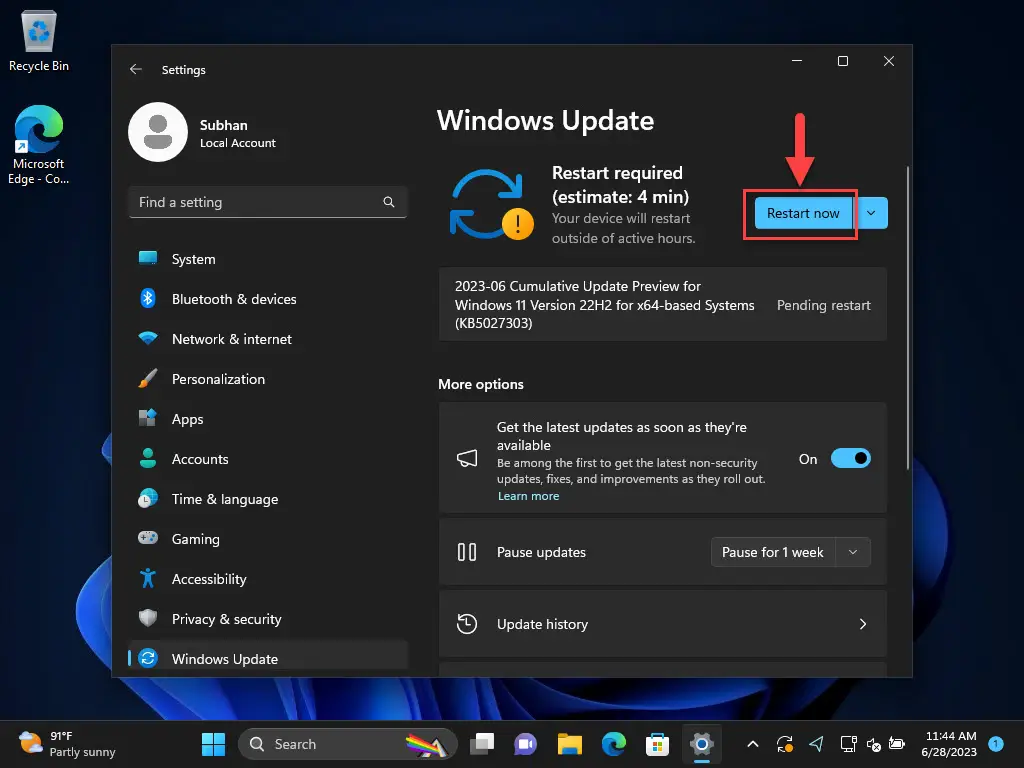Click the Pending restart status text
1024x768 pixels.
pos(824,306)
